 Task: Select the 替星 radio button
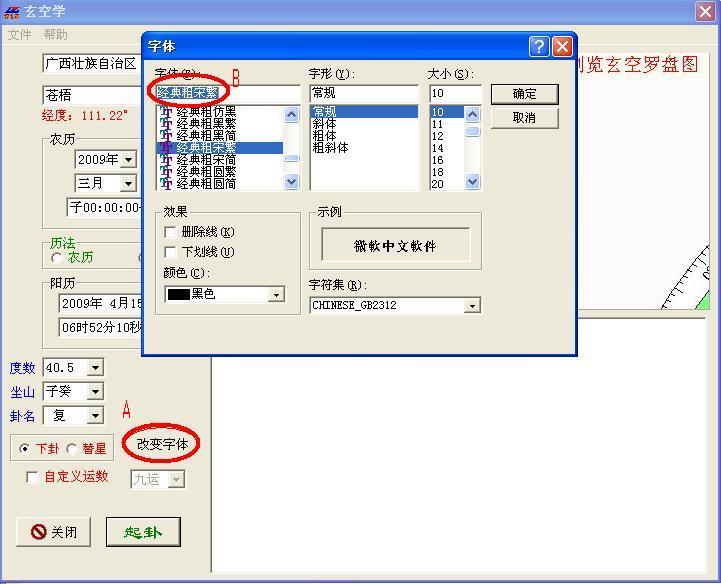pos(72,449)
